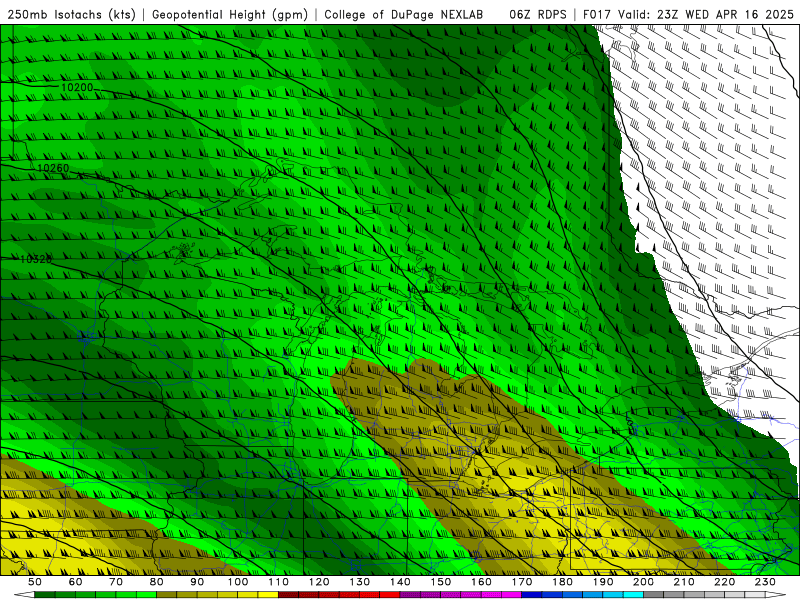Click the 170 value on the color scale
Image resolution: width=800 pixels, height=600 pixels.
tap(521, 582)
